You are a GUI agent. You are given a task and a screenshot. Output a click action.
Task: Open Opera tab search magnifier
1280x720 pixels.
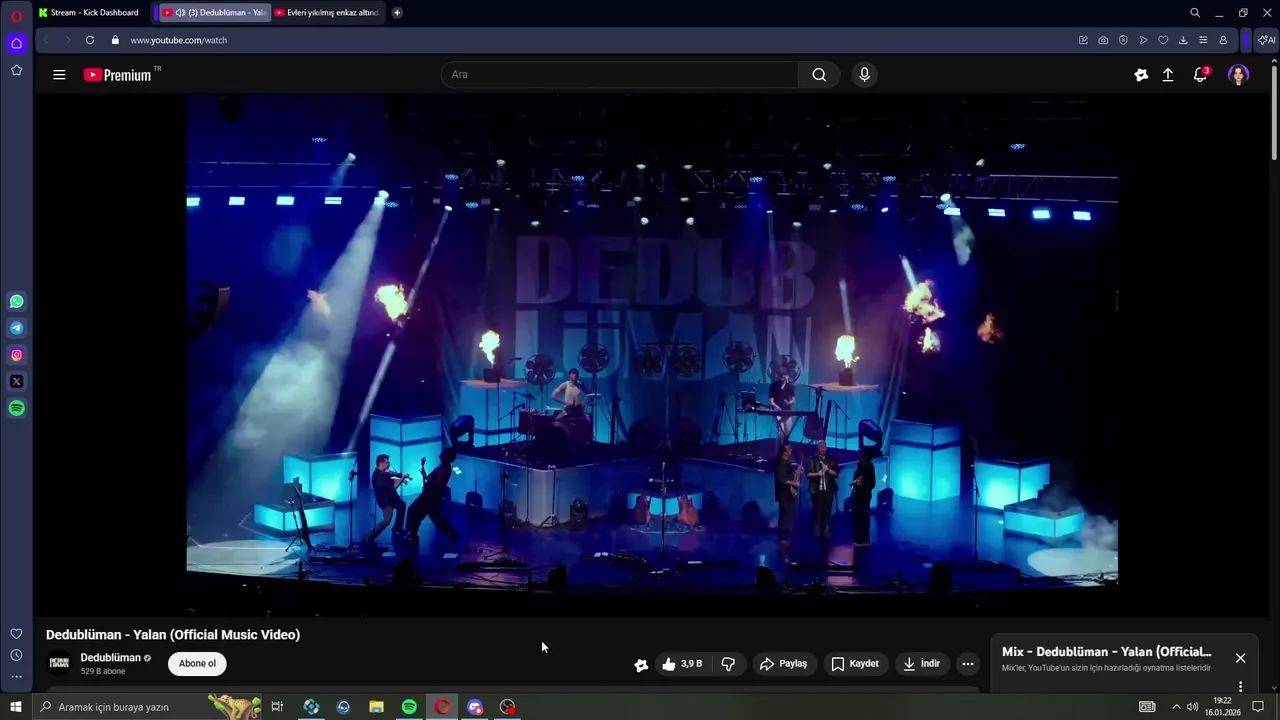tap(1194, 13)
